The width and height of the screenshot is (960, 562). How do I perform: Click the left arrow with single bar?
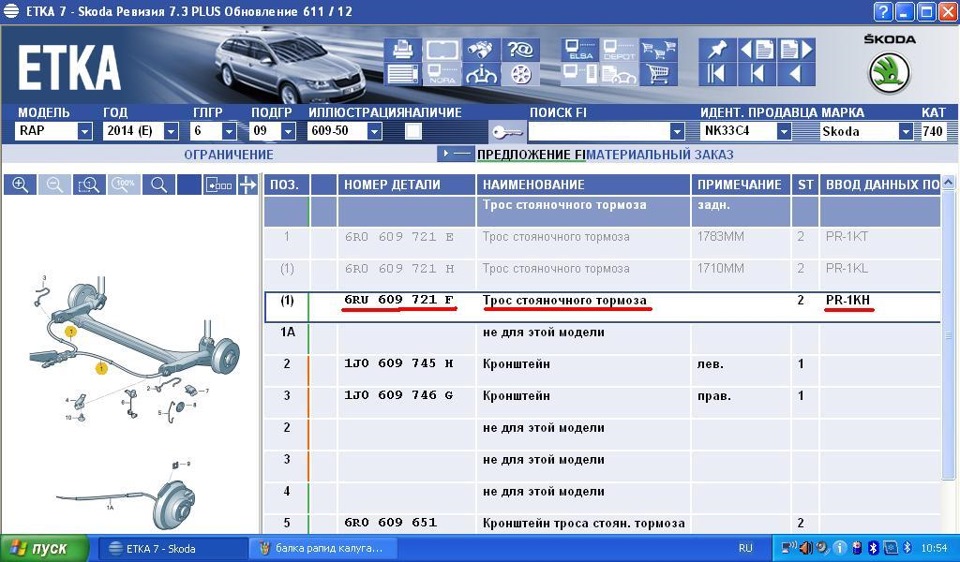pos(757,74)
